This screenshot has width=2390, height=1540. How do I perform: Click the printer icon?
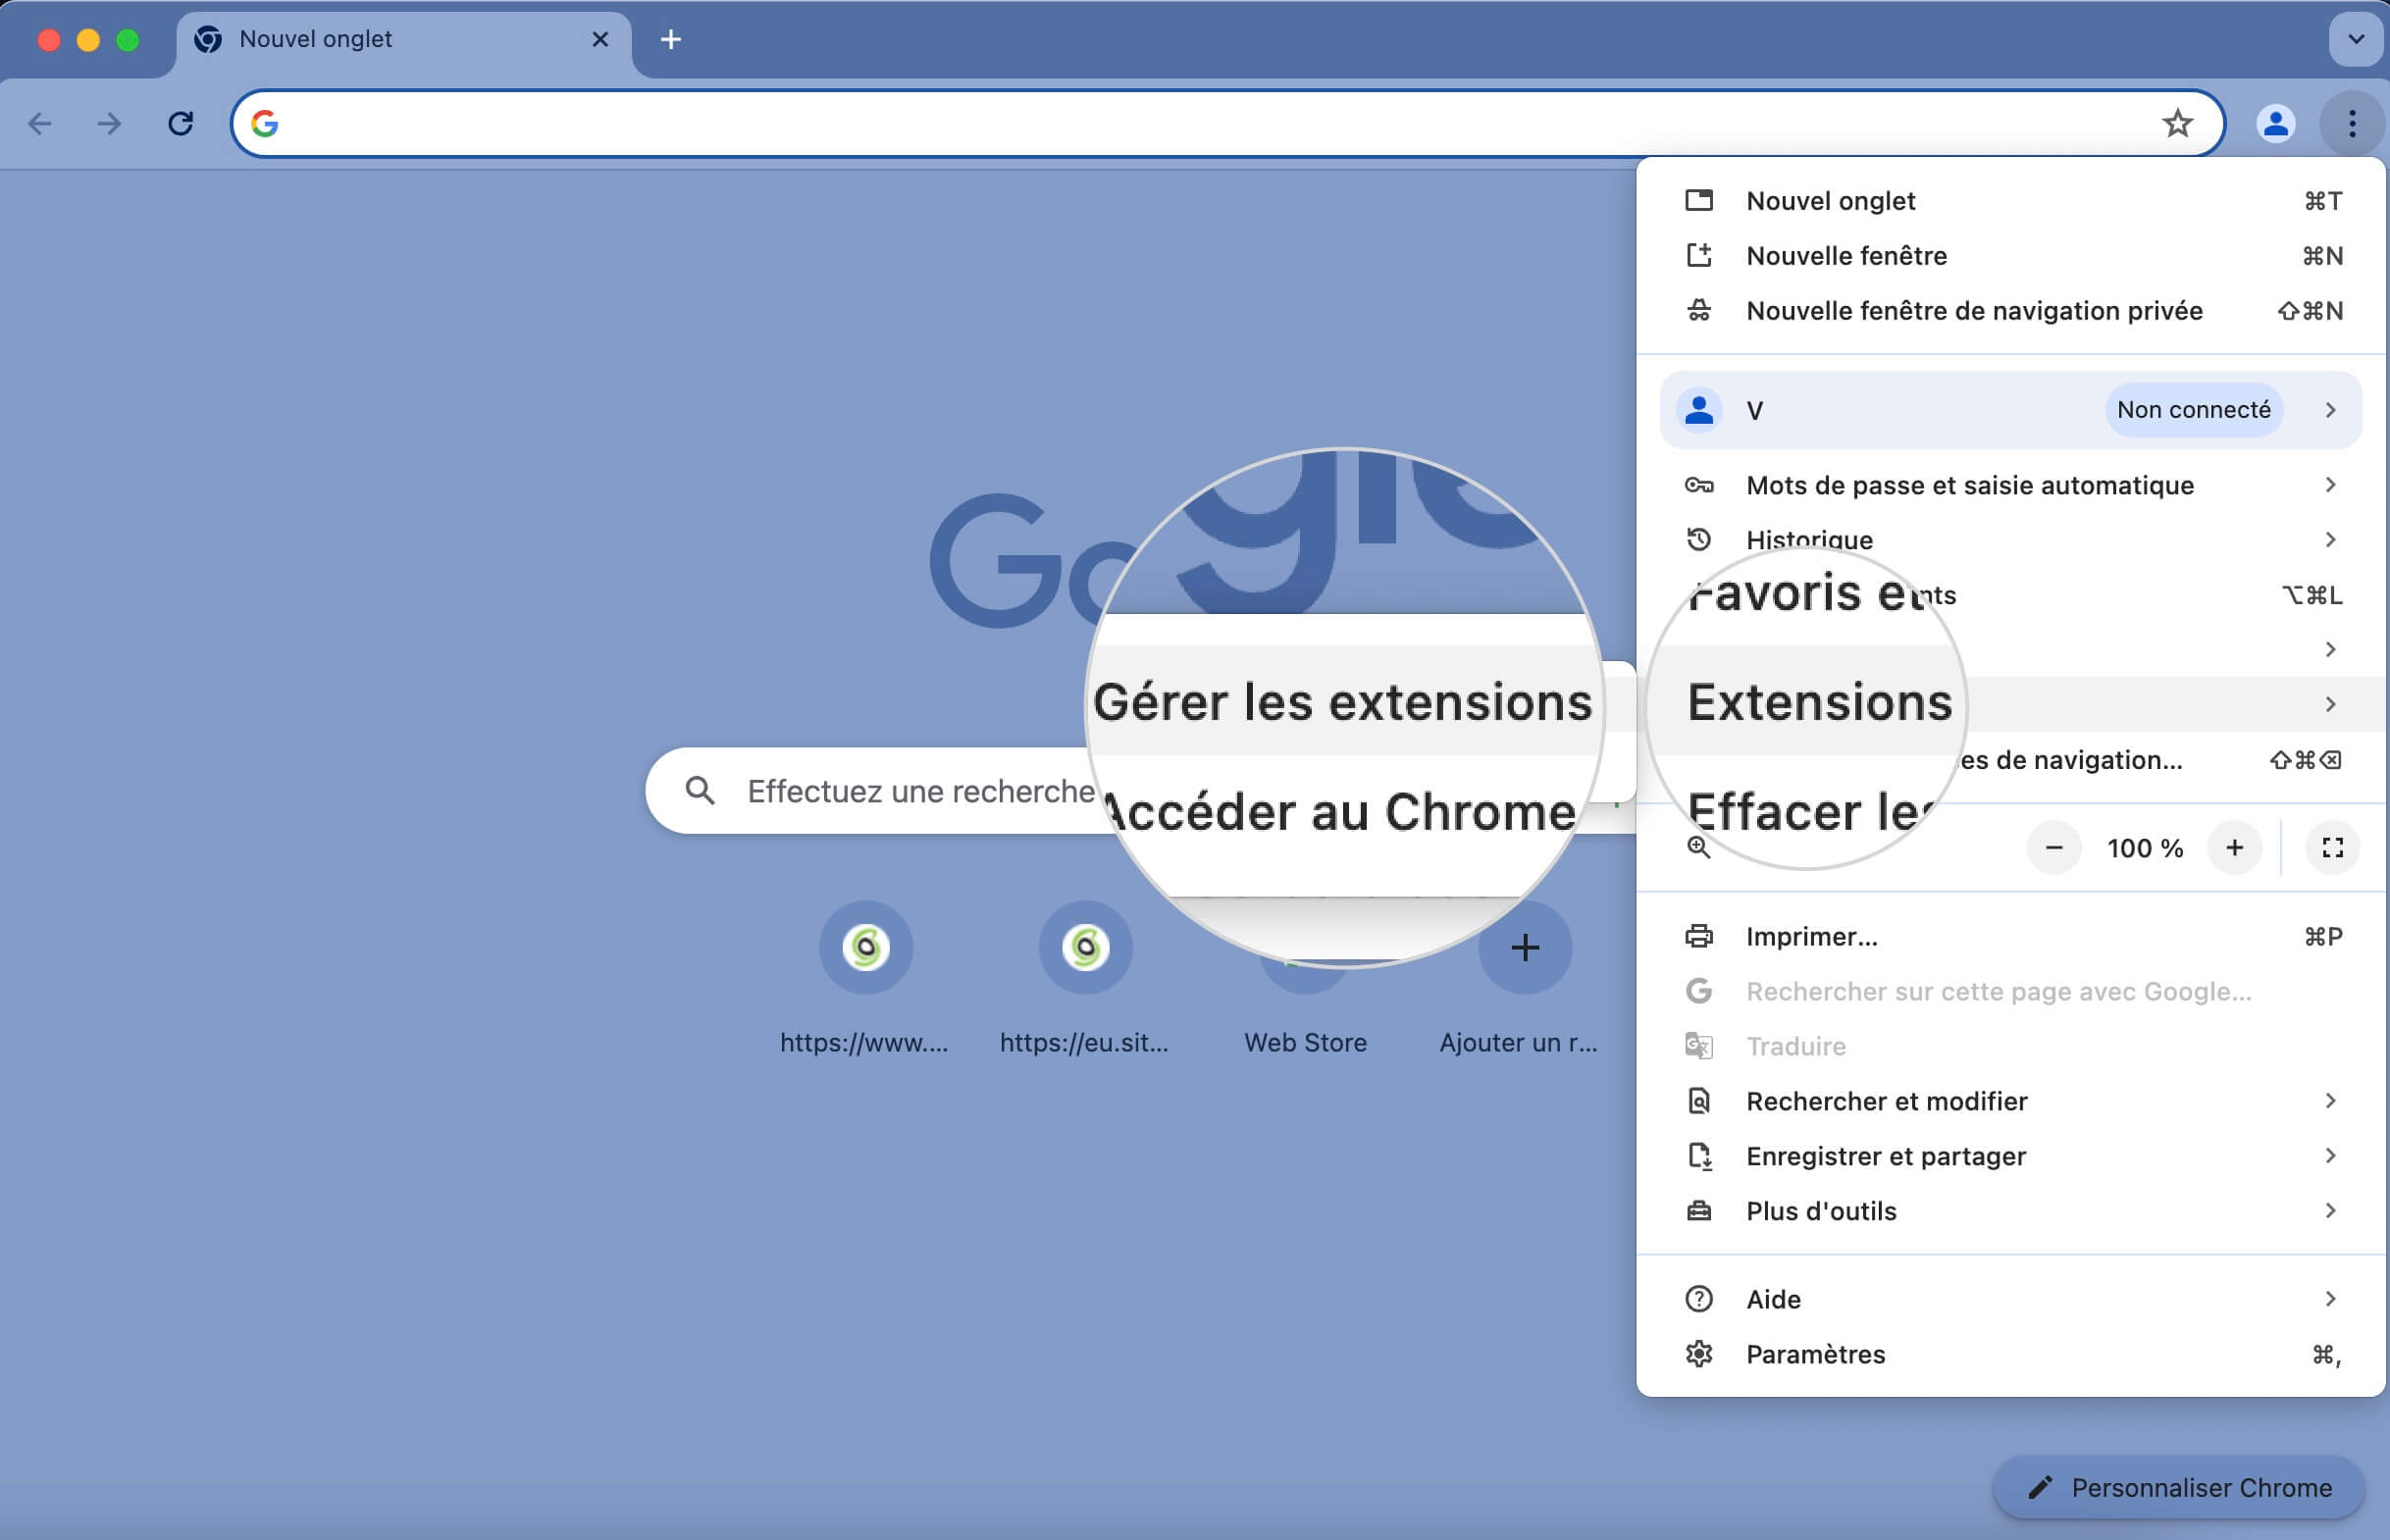[1698, 937]
